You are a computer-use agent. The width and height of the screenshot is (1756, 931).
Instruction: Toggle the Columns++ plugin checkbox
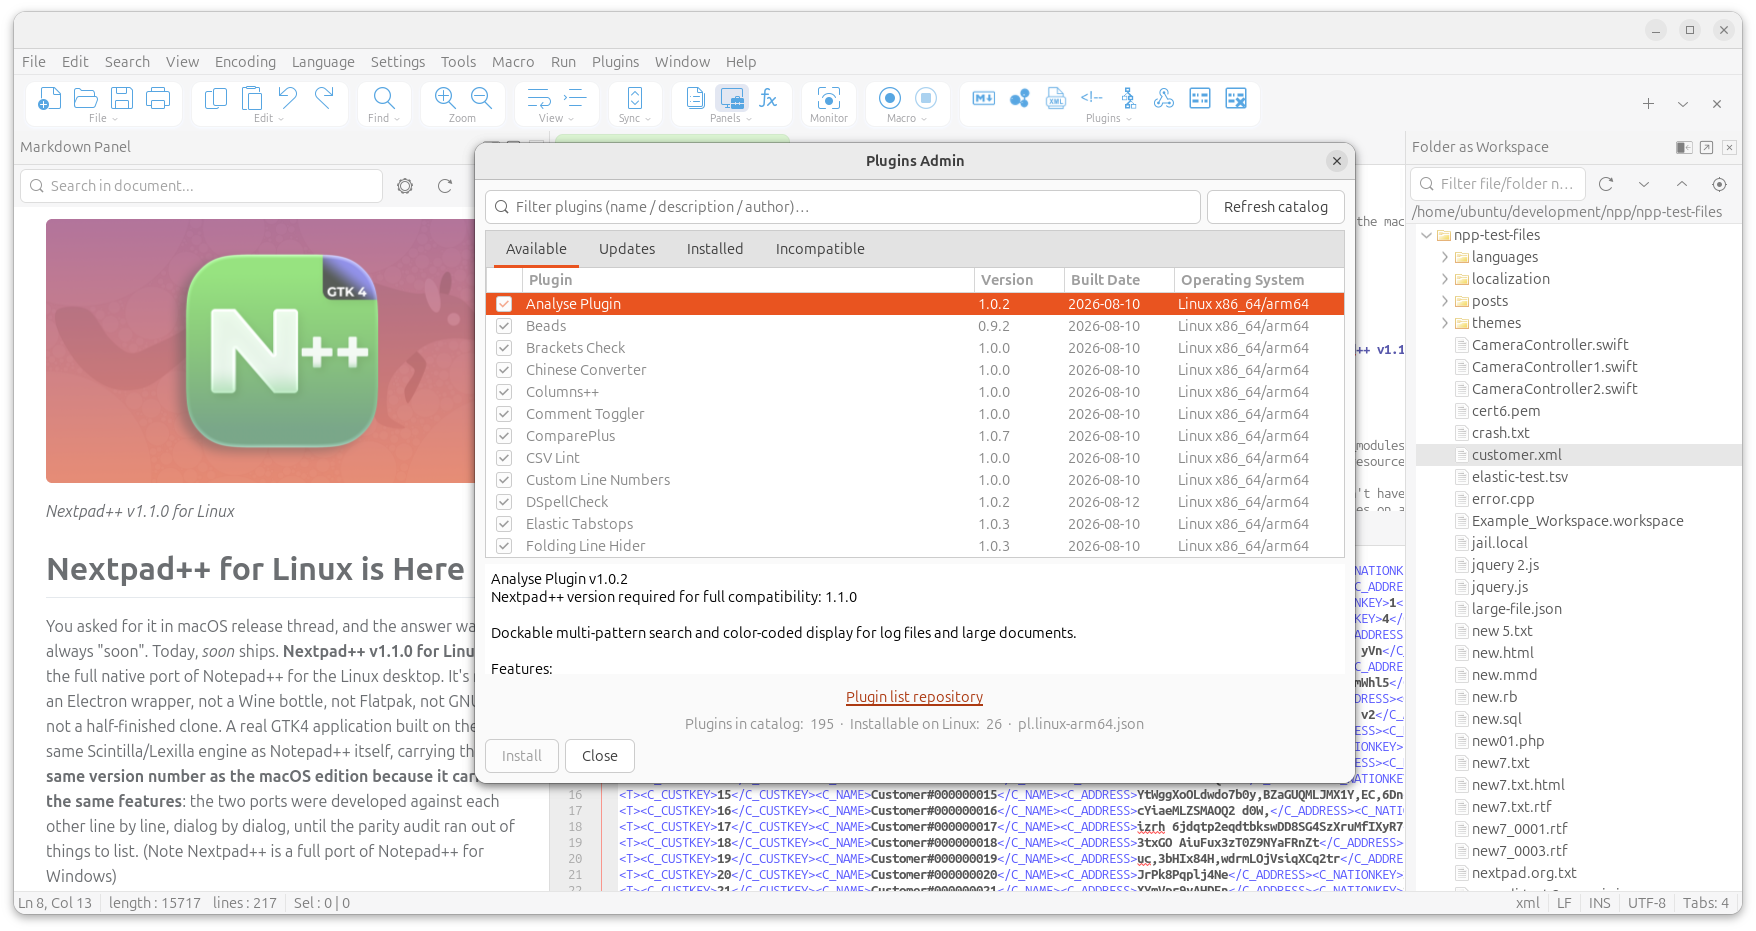pos(504,392)
